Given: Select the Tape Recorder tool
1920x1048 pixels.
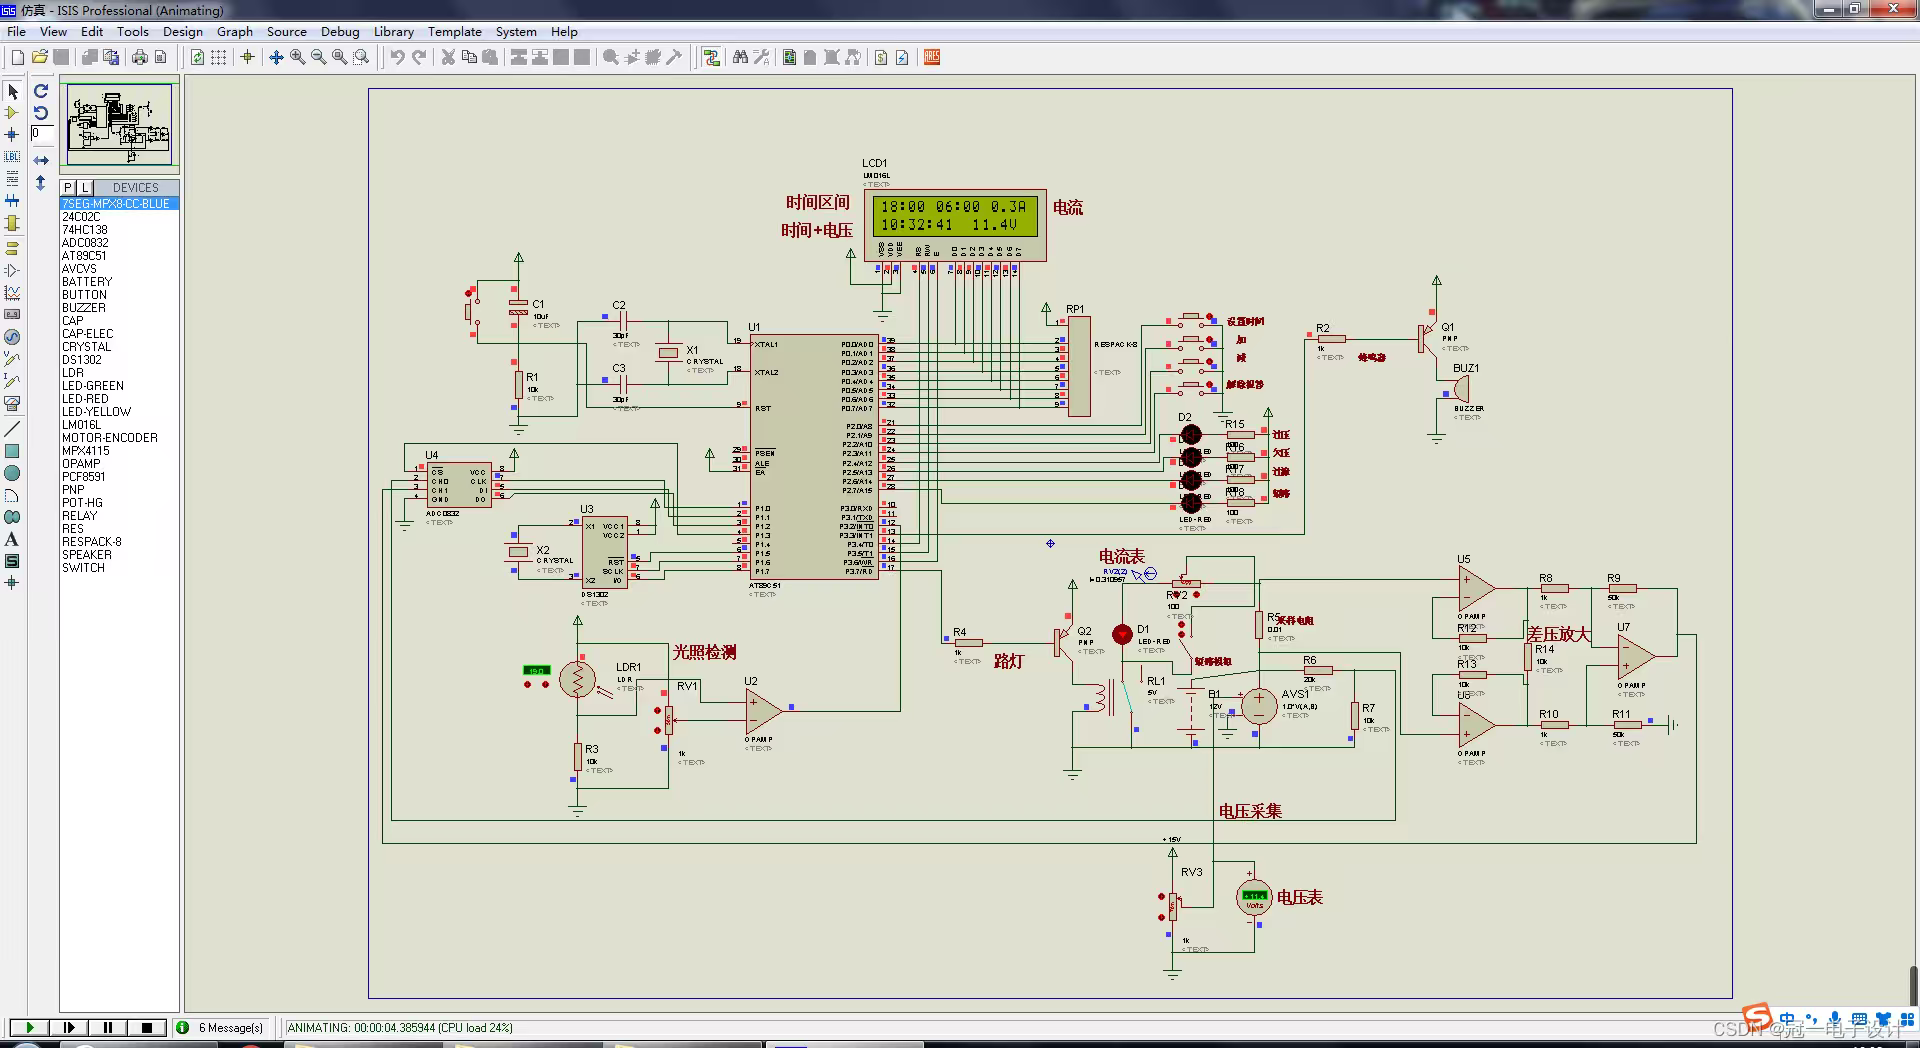Looking at the screenshot, I should (12, 314).
